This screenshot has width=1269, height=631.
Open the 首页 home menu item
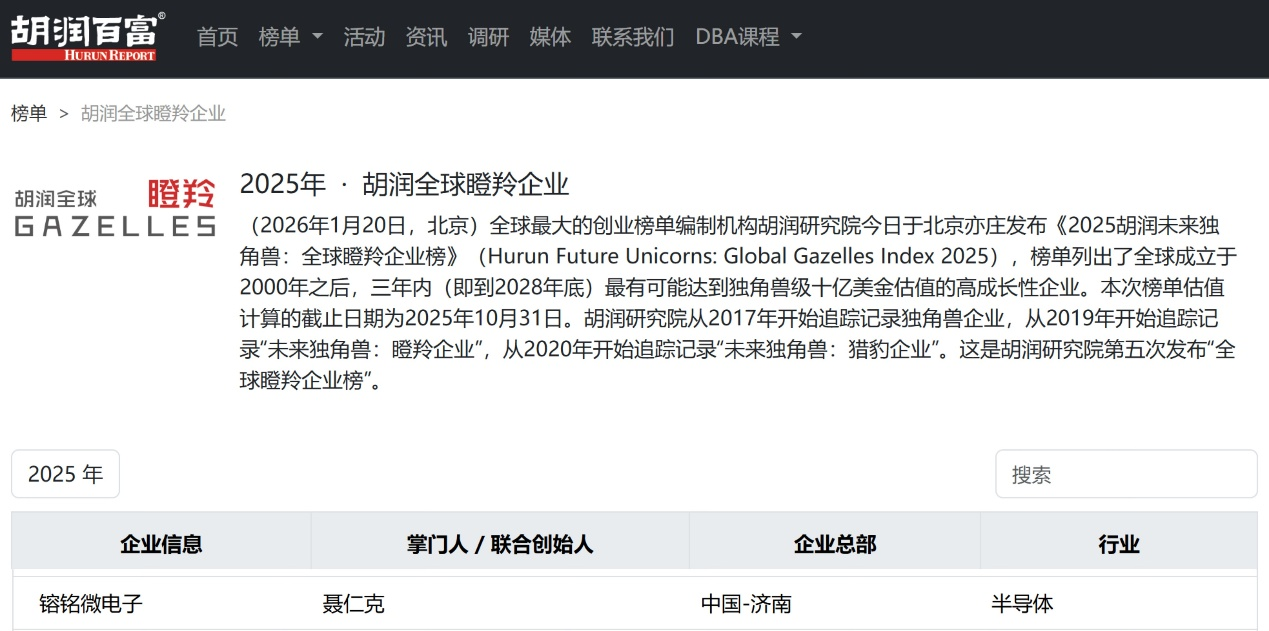coord(217,37)
